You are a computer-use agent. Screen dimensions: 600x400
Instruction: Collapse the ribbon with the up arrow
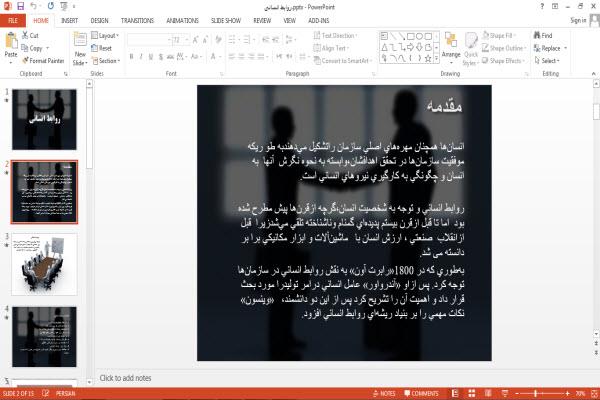click(x=594, y=73)
